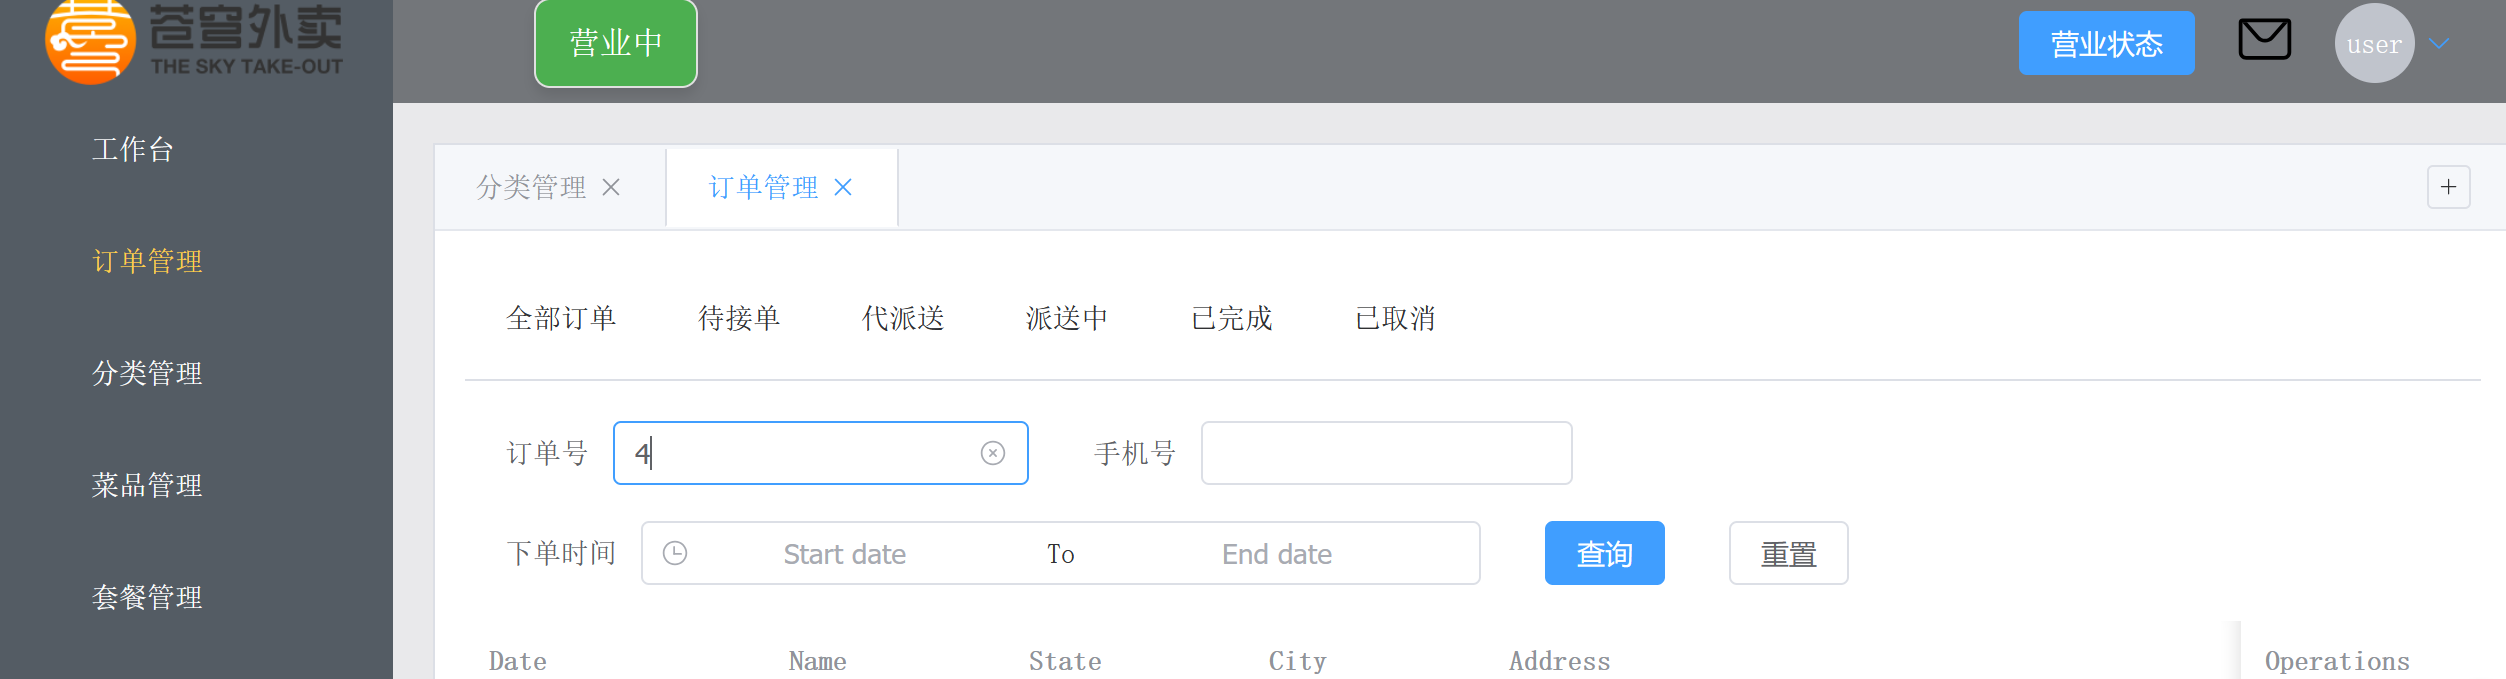Click the Name column header
This screenshot has height=679, width=2506.
[x=817, y=661]
